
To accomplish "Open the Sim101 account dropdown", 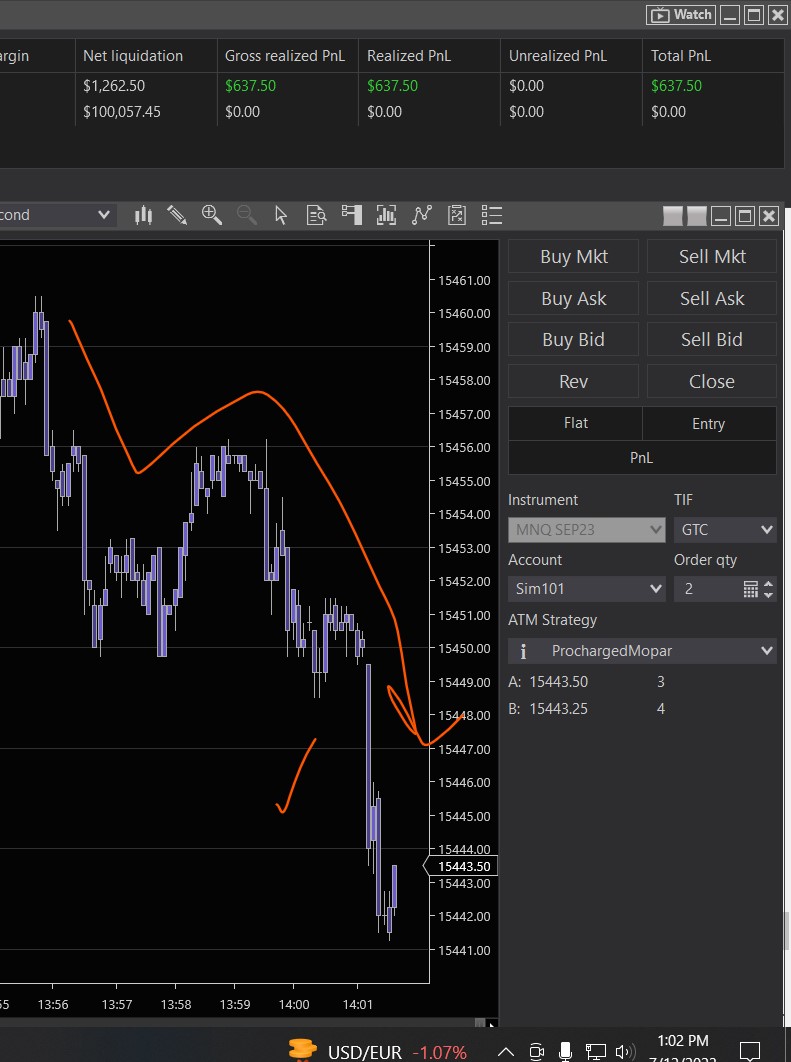I will 586,589.
